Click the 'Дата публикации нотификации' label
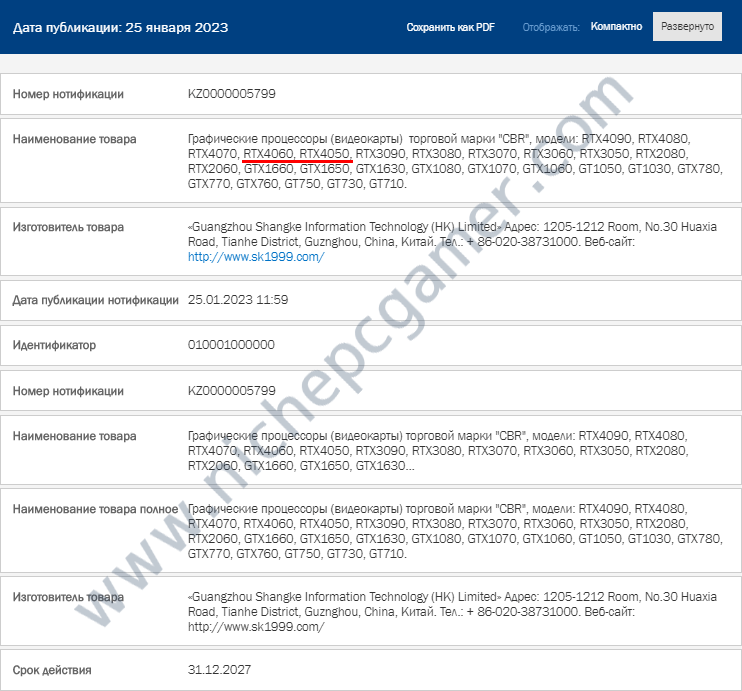Screen dimensions: 742x691 click(x=96, y=300)
